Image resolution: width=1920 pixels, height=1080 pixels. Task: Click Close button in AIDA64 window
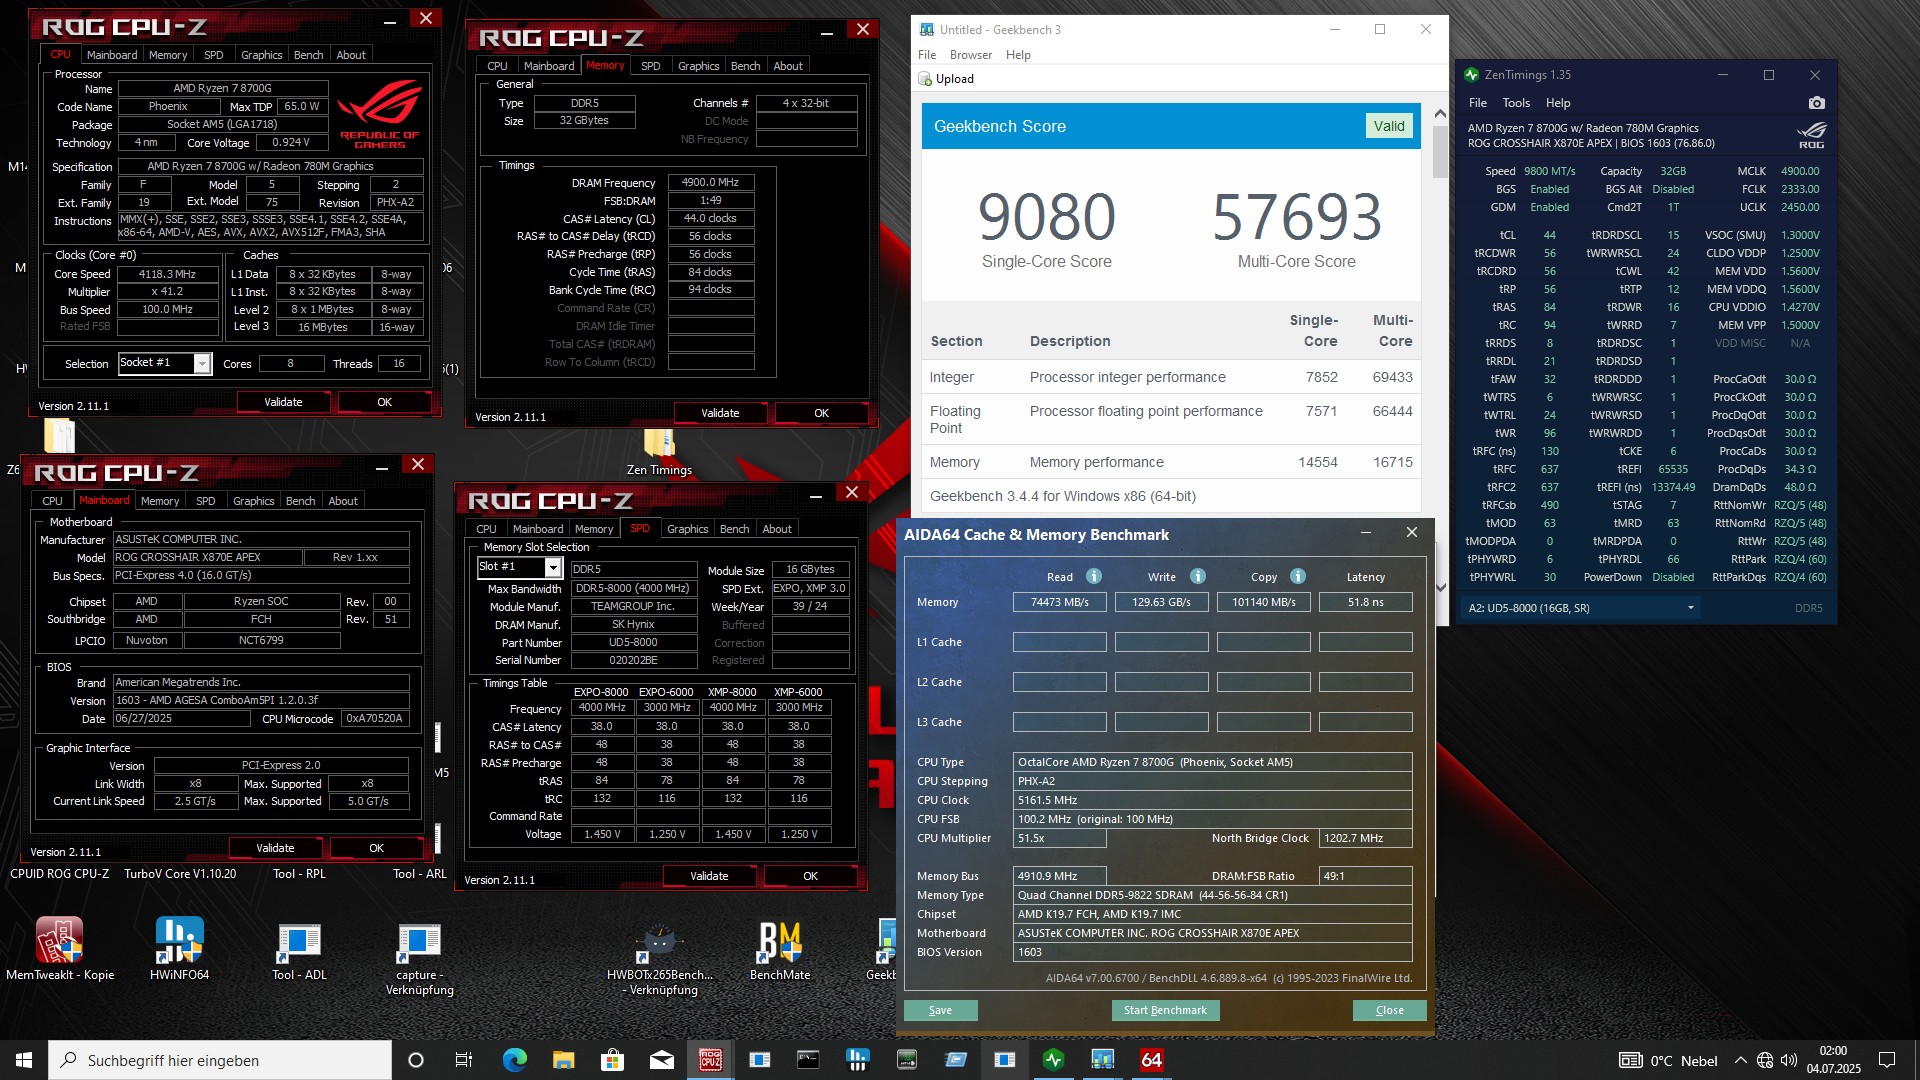coord(1389,1010)
